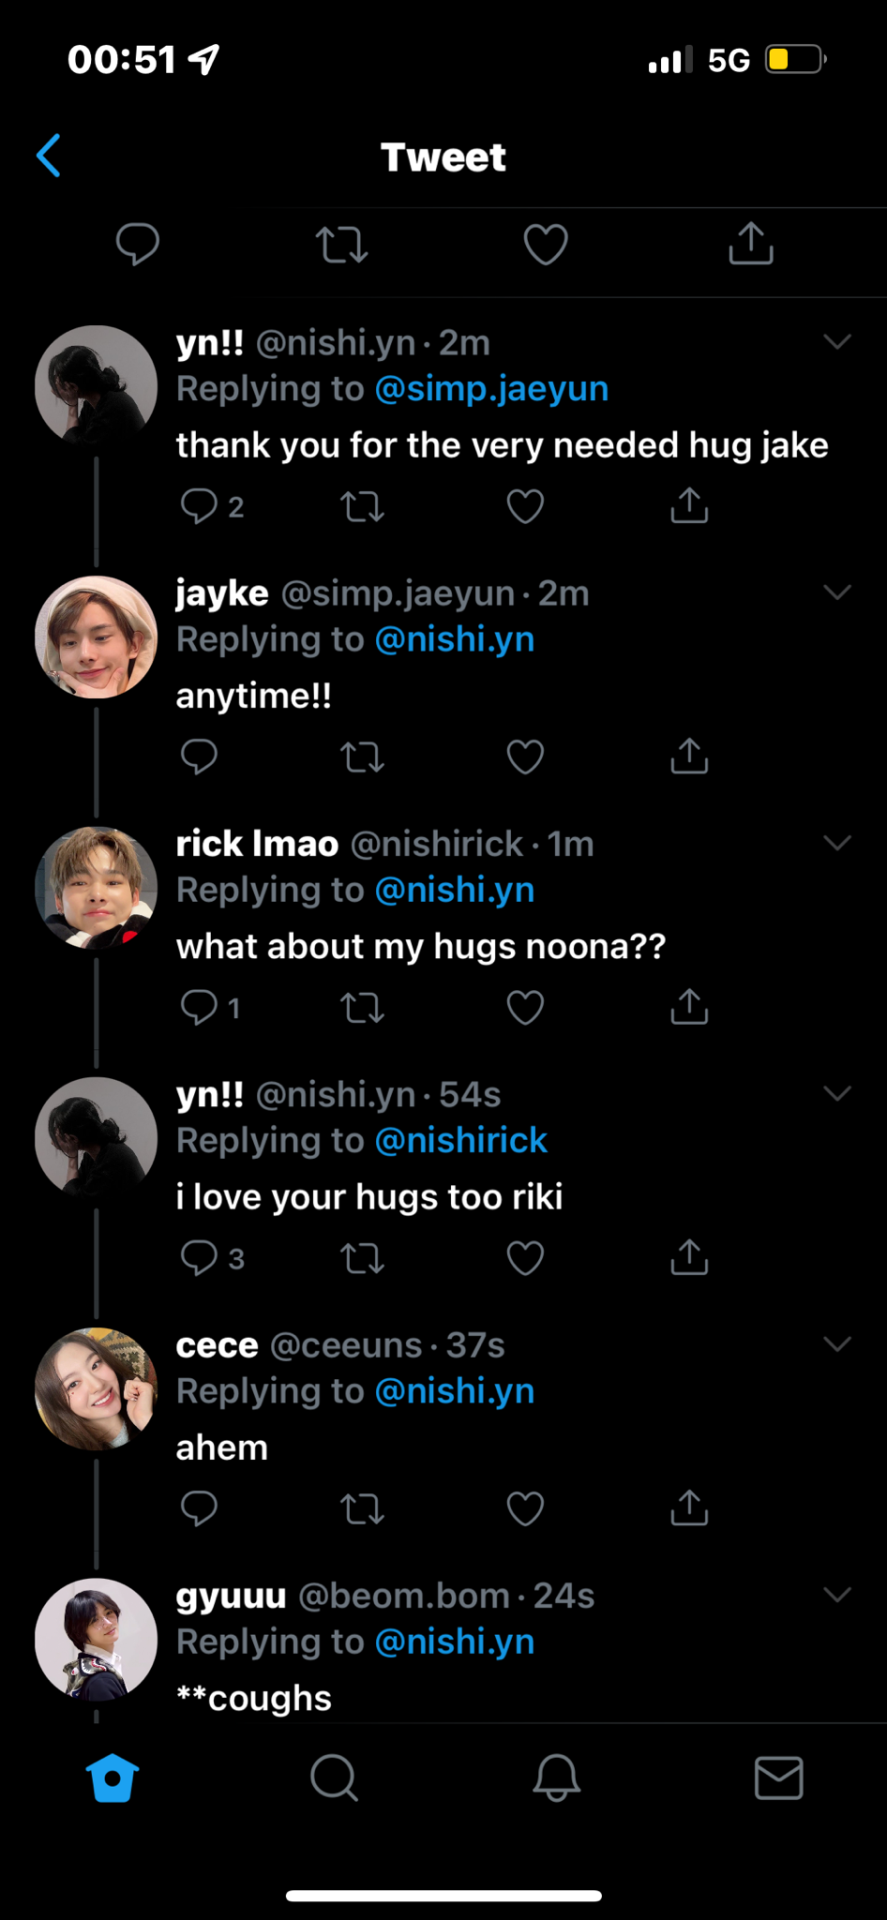Screen dimensions: 887x1920
Task: Open the Messages envelope tab
Action: click(778, 1778)
